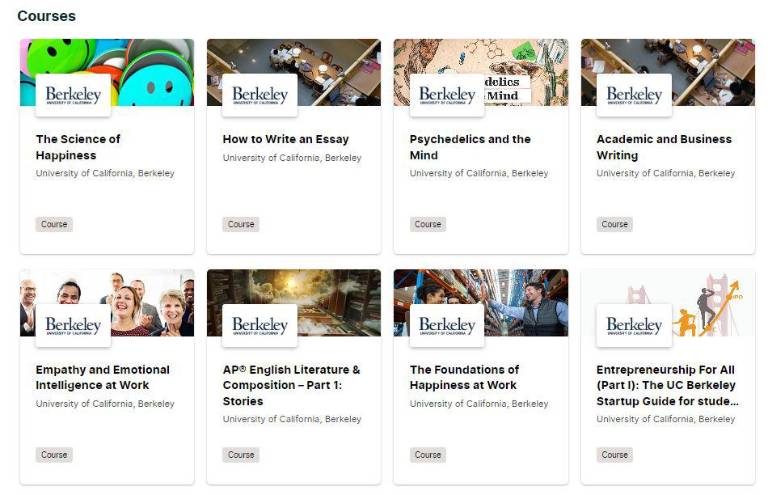Open Psychedelics and the Mind course title

point(470,147)
